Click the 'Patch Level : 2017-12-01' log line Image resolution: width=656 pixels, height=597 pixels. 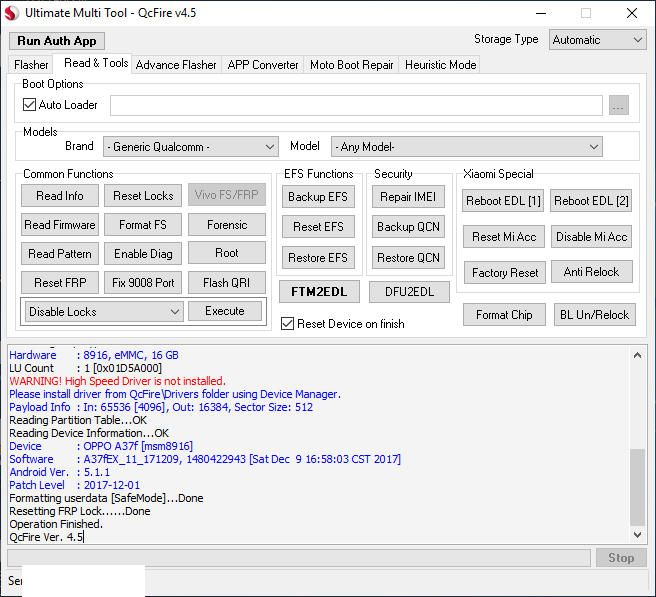(x=74, y=485)
